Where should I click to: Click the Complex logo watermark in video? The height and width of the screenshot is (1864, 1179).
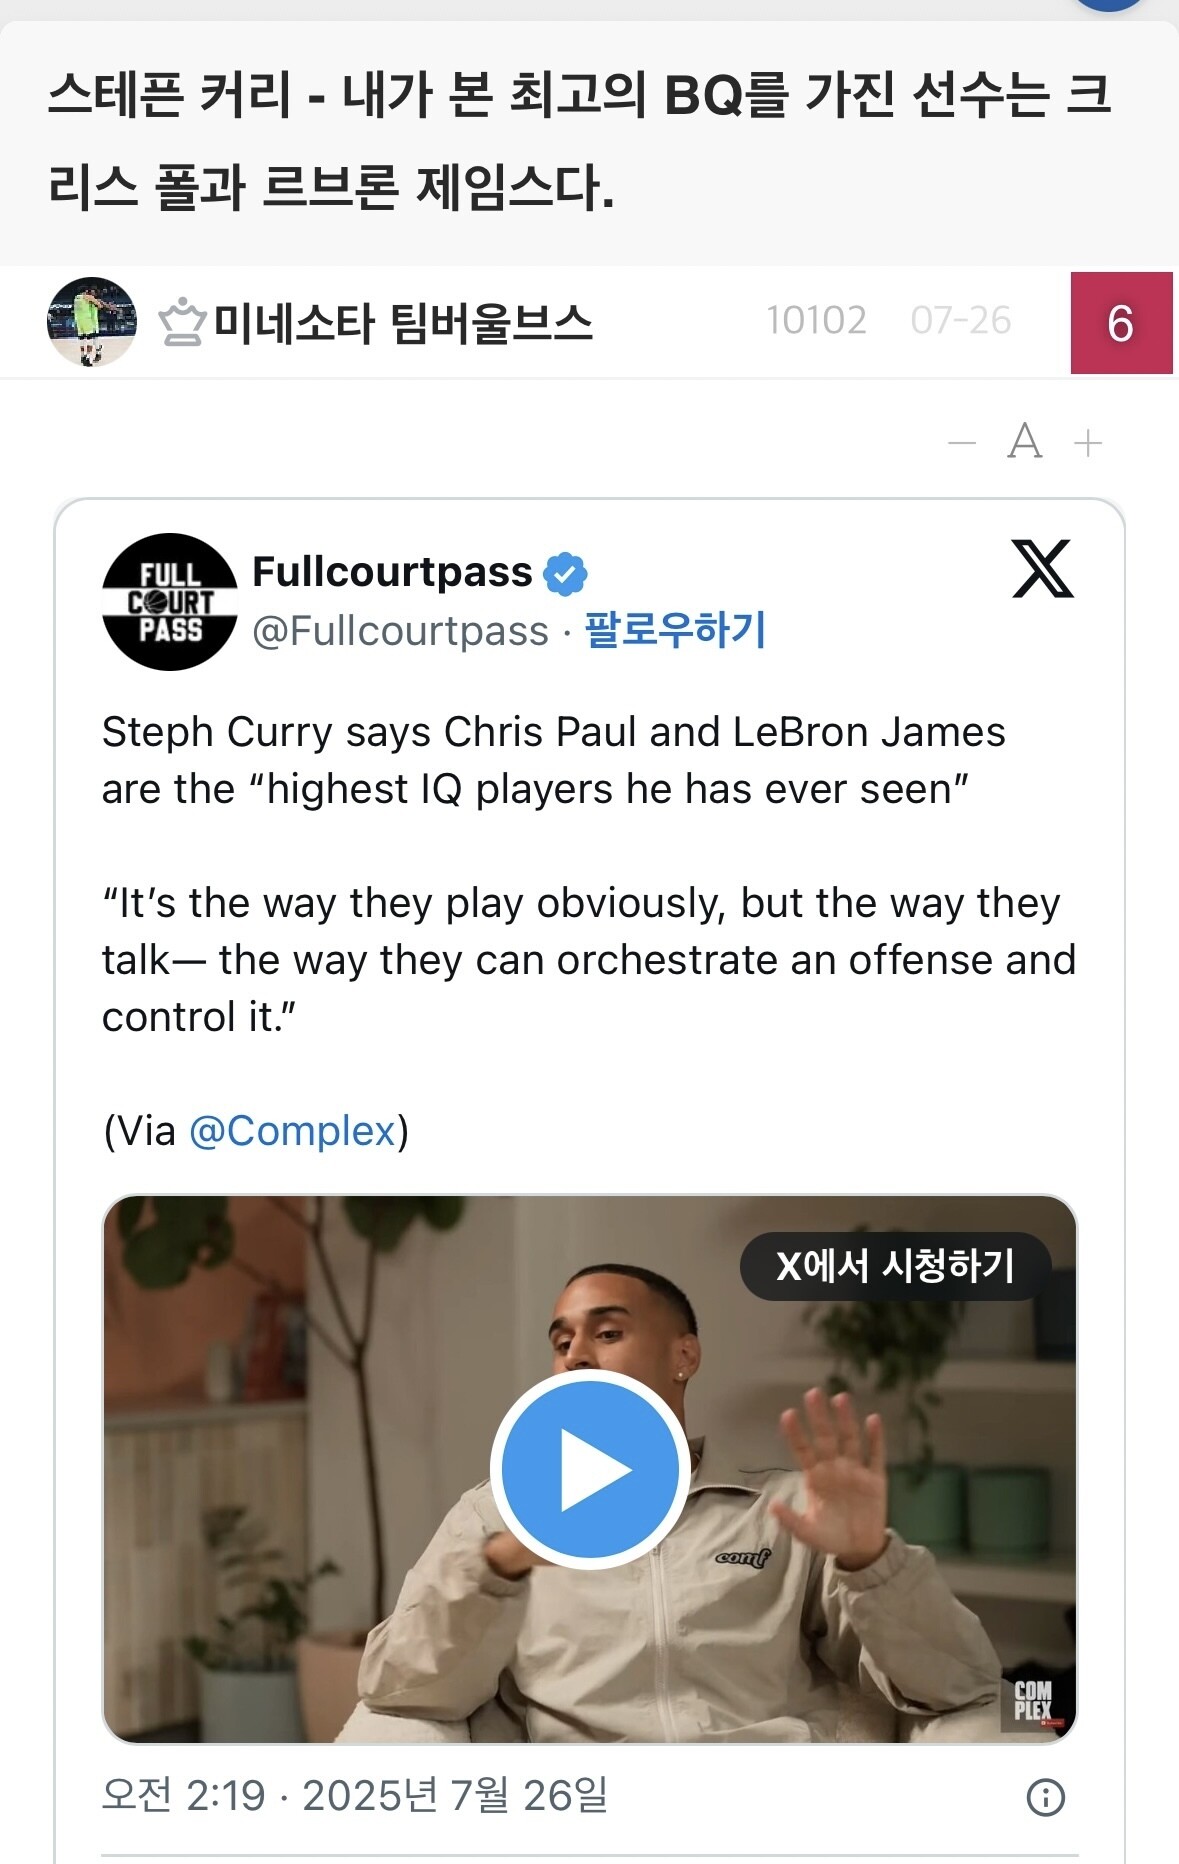coord(1033,1701)
